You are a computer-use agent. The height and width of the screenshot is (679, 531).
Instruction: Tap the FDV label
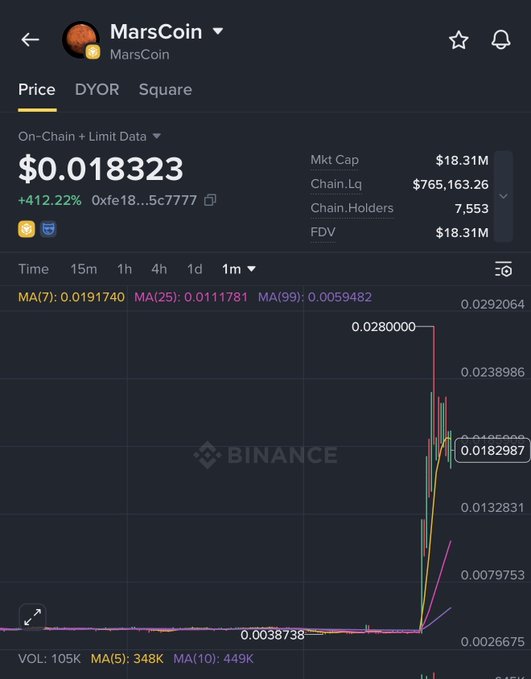pos(323,233)
